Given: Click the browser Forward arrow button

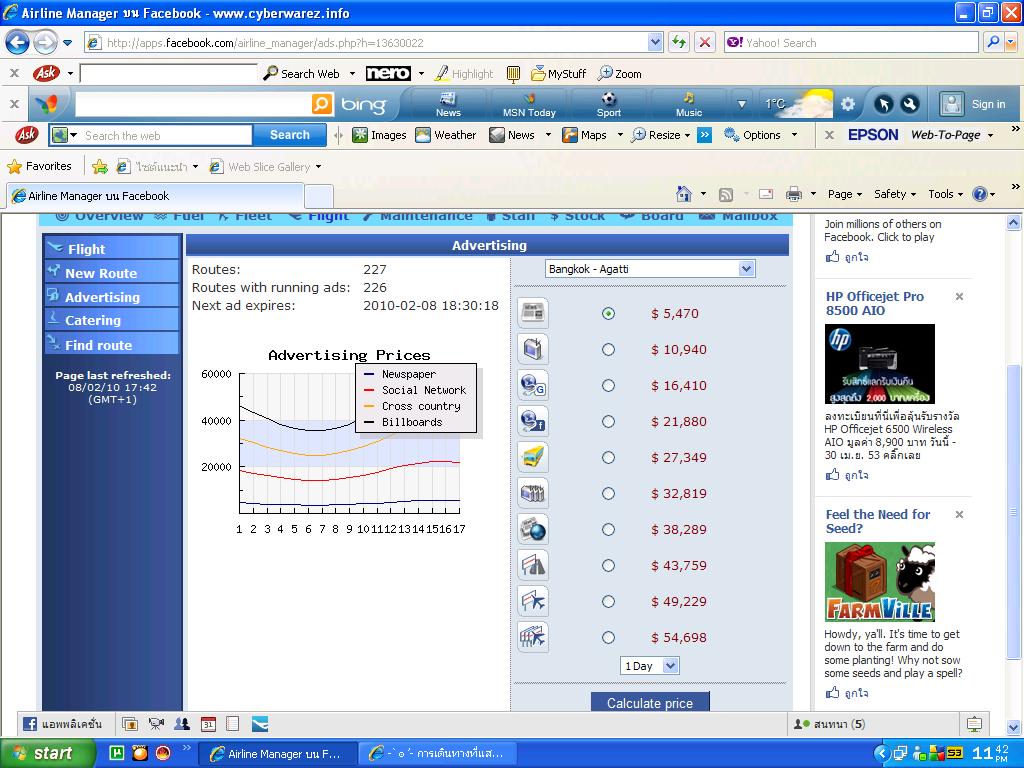Looking at the screenshot, I should click(44, 43).
